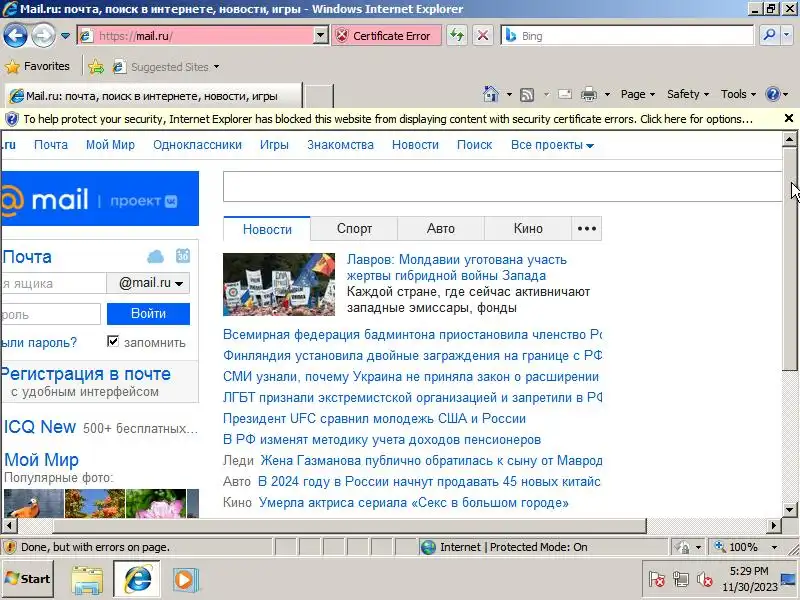The image size is (800, 600).
Task: Open the Favorites star button
Action: (x=37, y=66)
